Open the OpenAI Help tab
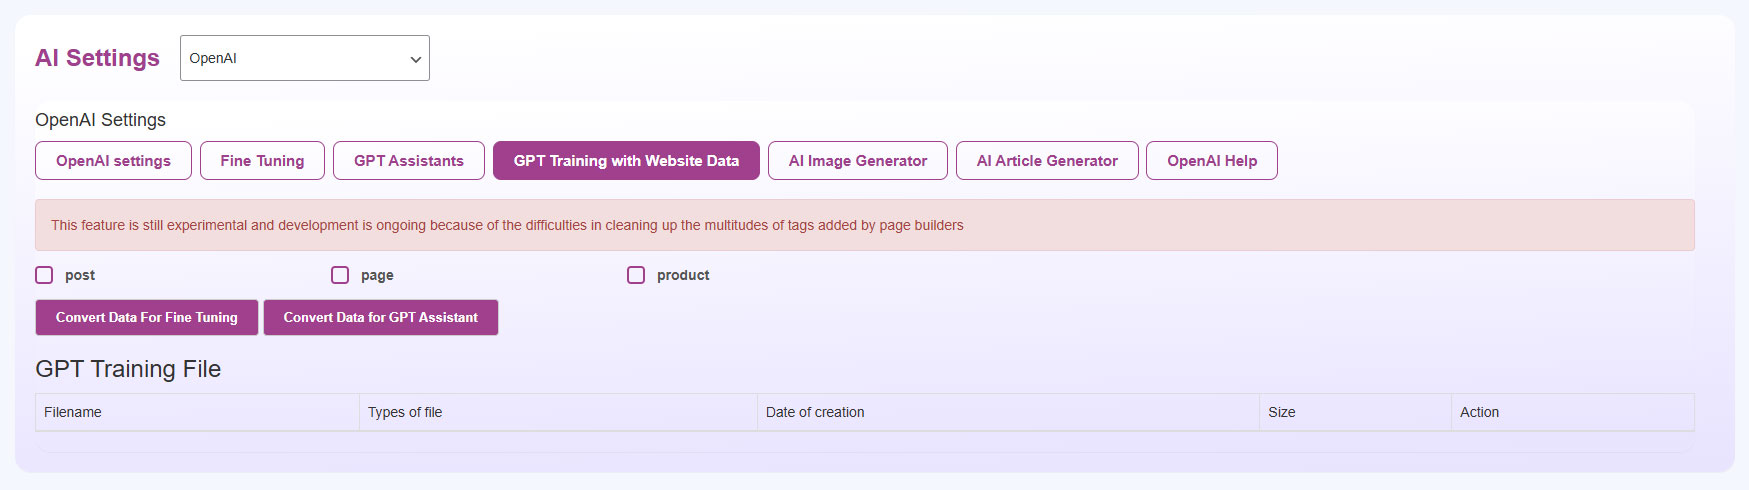Image resolution: width=1749 pixels, height=490 pixels. pyautogui.click(x=1211, y=161)
